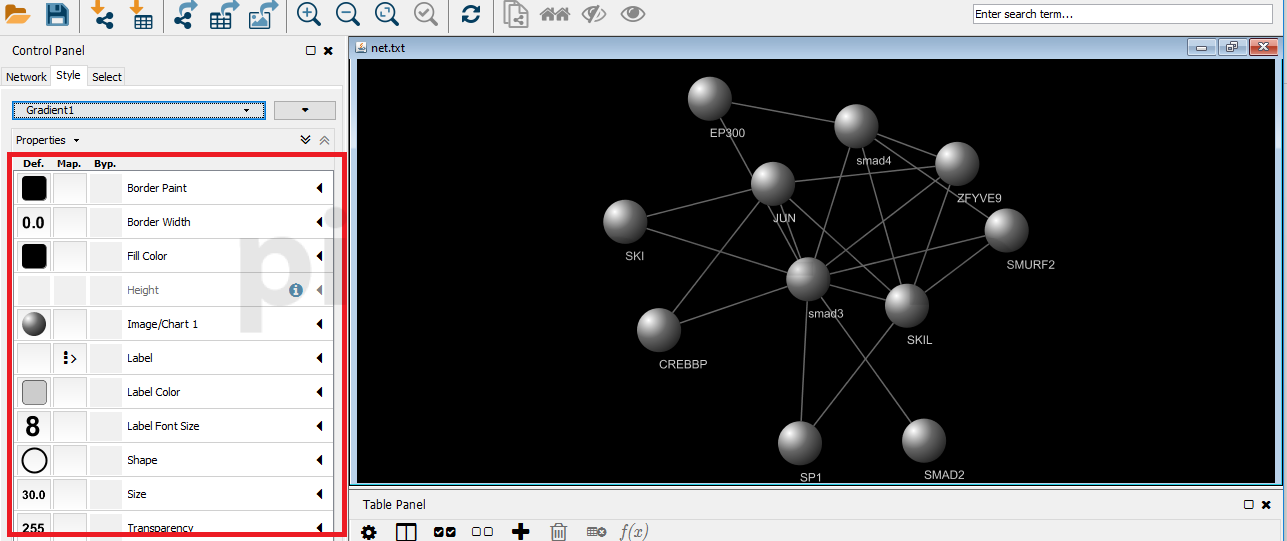The height and width of the screenshot is (541, 1287).
Task: Click Import table from file icon
Action: 141,14
